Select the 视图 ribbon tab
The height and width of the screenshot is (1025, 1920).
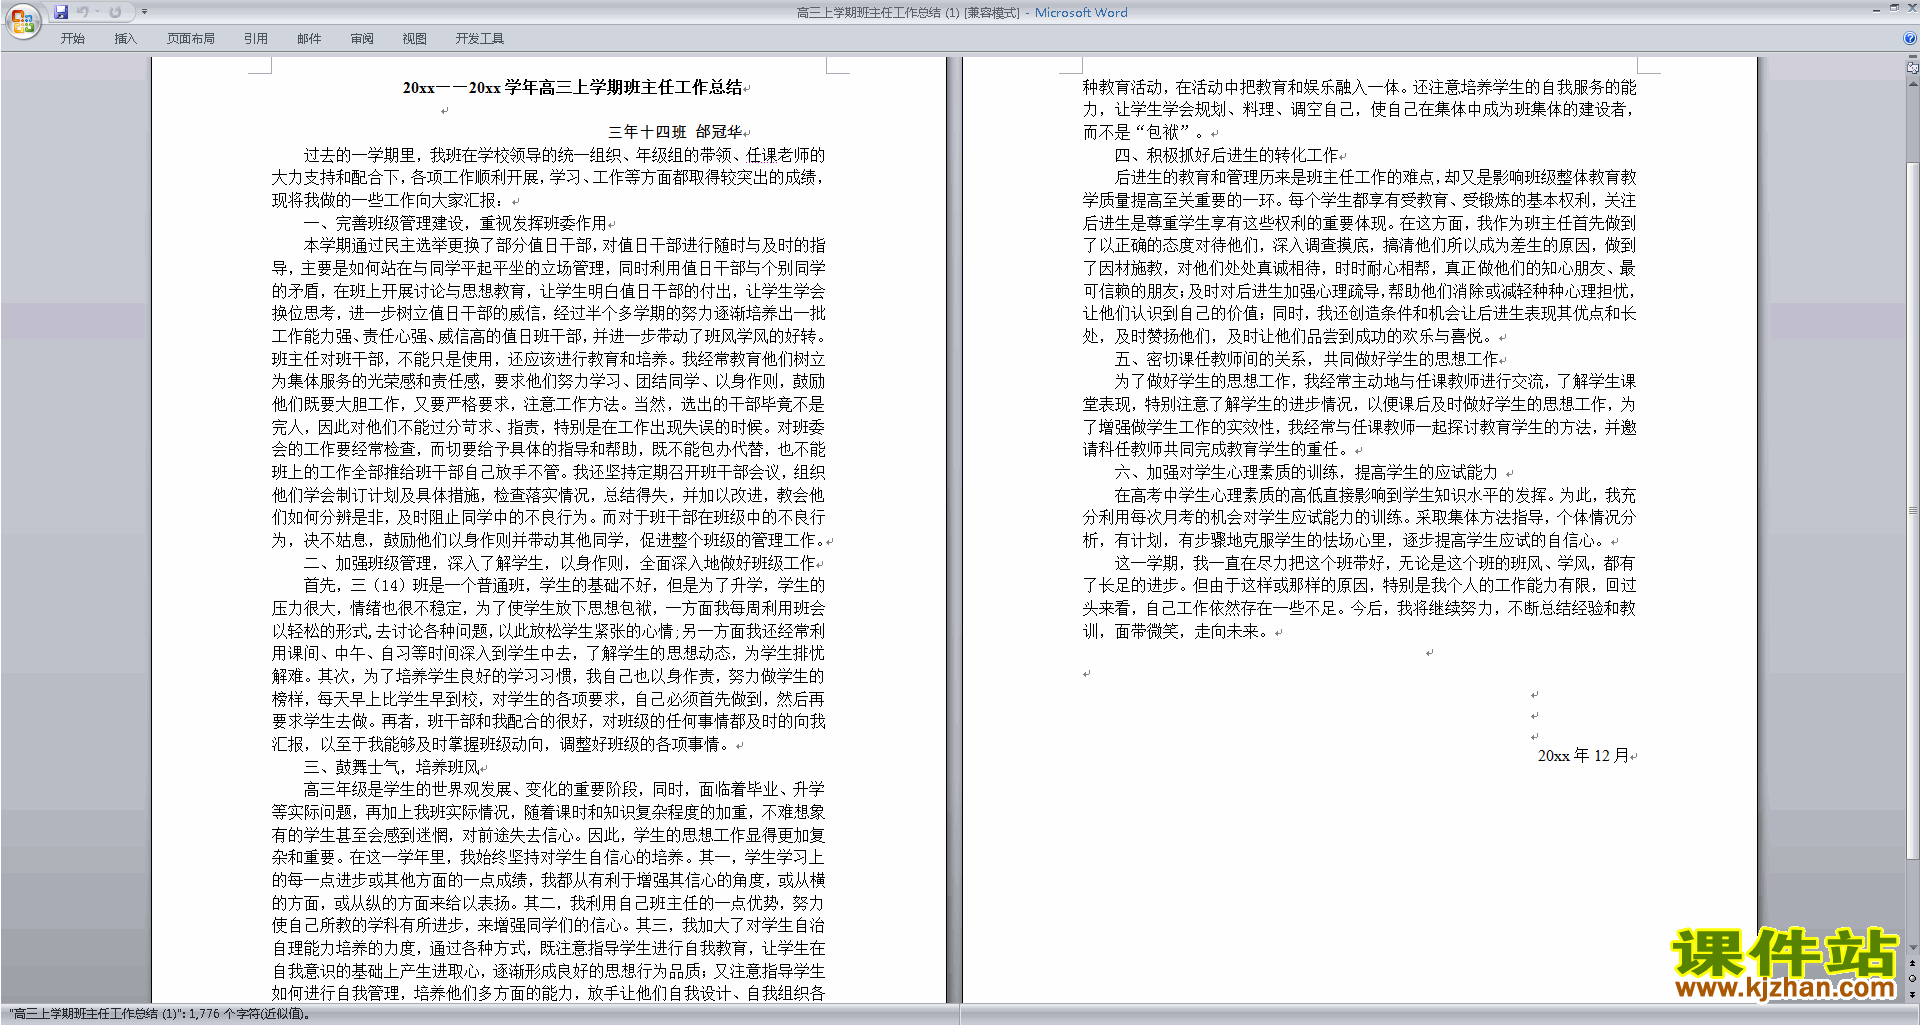click(414, 39)
